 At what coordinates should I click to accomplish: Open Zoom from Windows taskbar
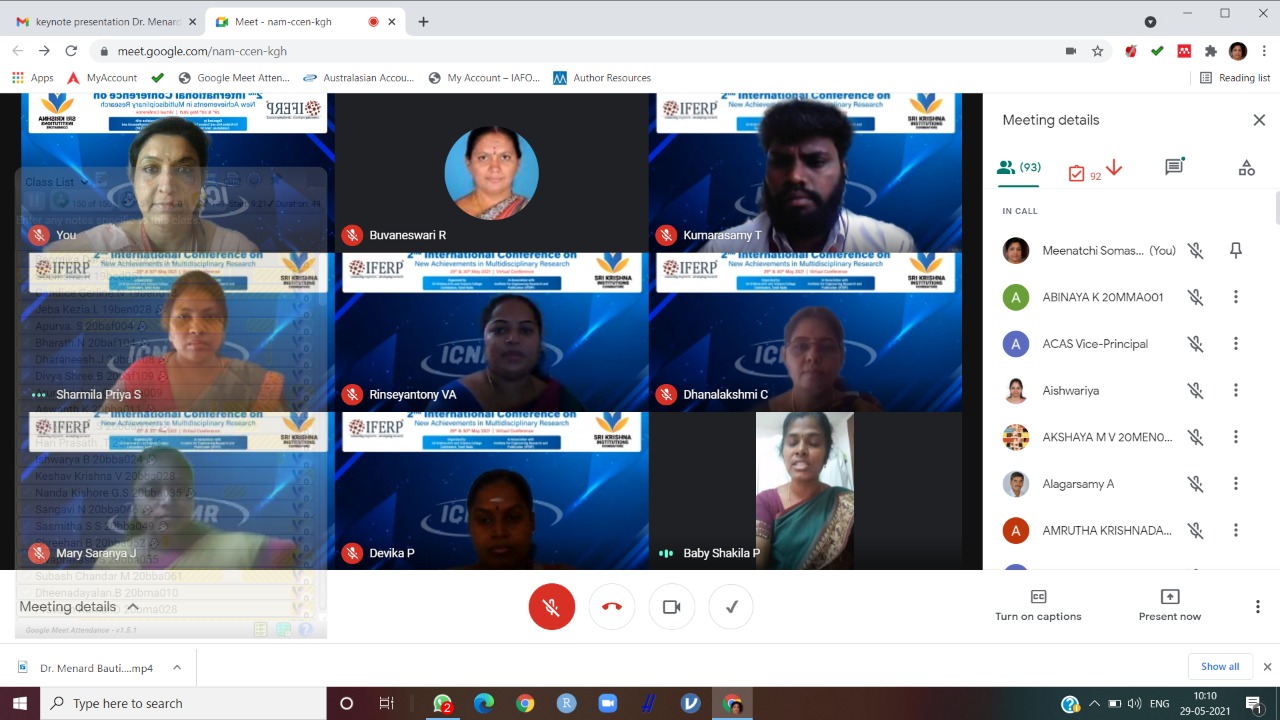pyautogui.click(x=607, y=703)
